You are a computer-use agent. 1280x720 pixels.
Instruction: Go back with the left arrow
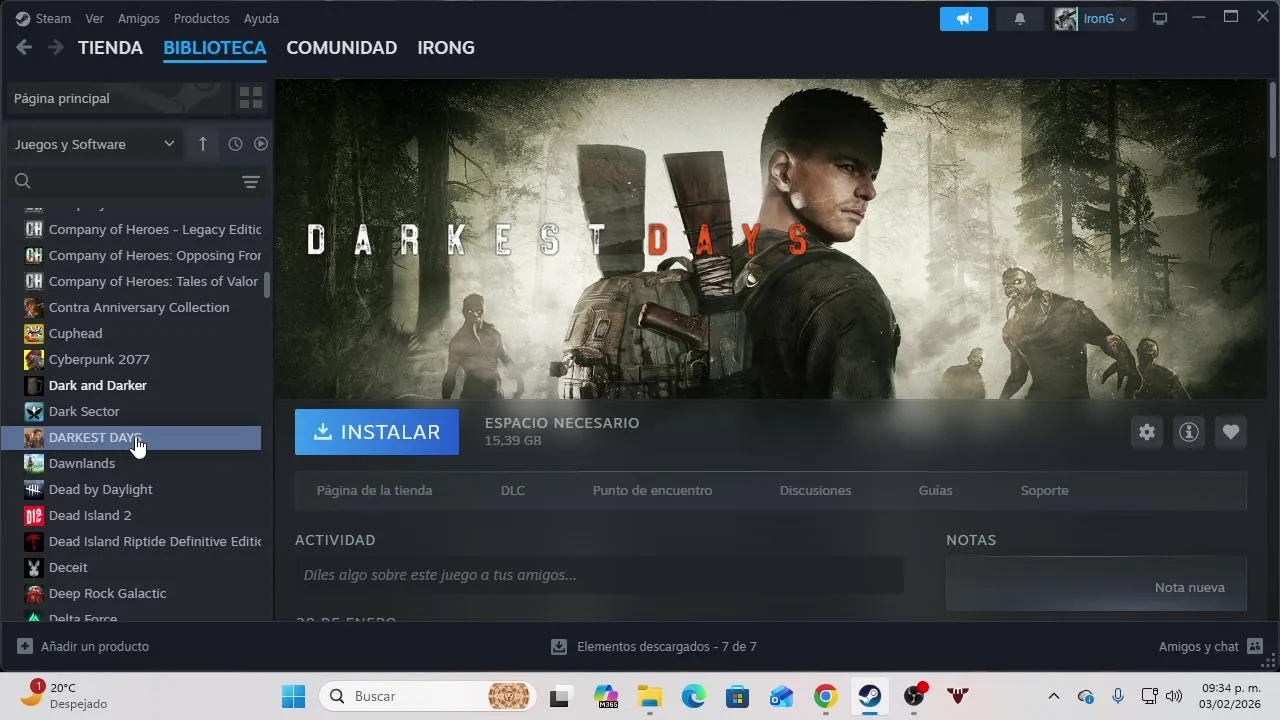coord(24,47)
